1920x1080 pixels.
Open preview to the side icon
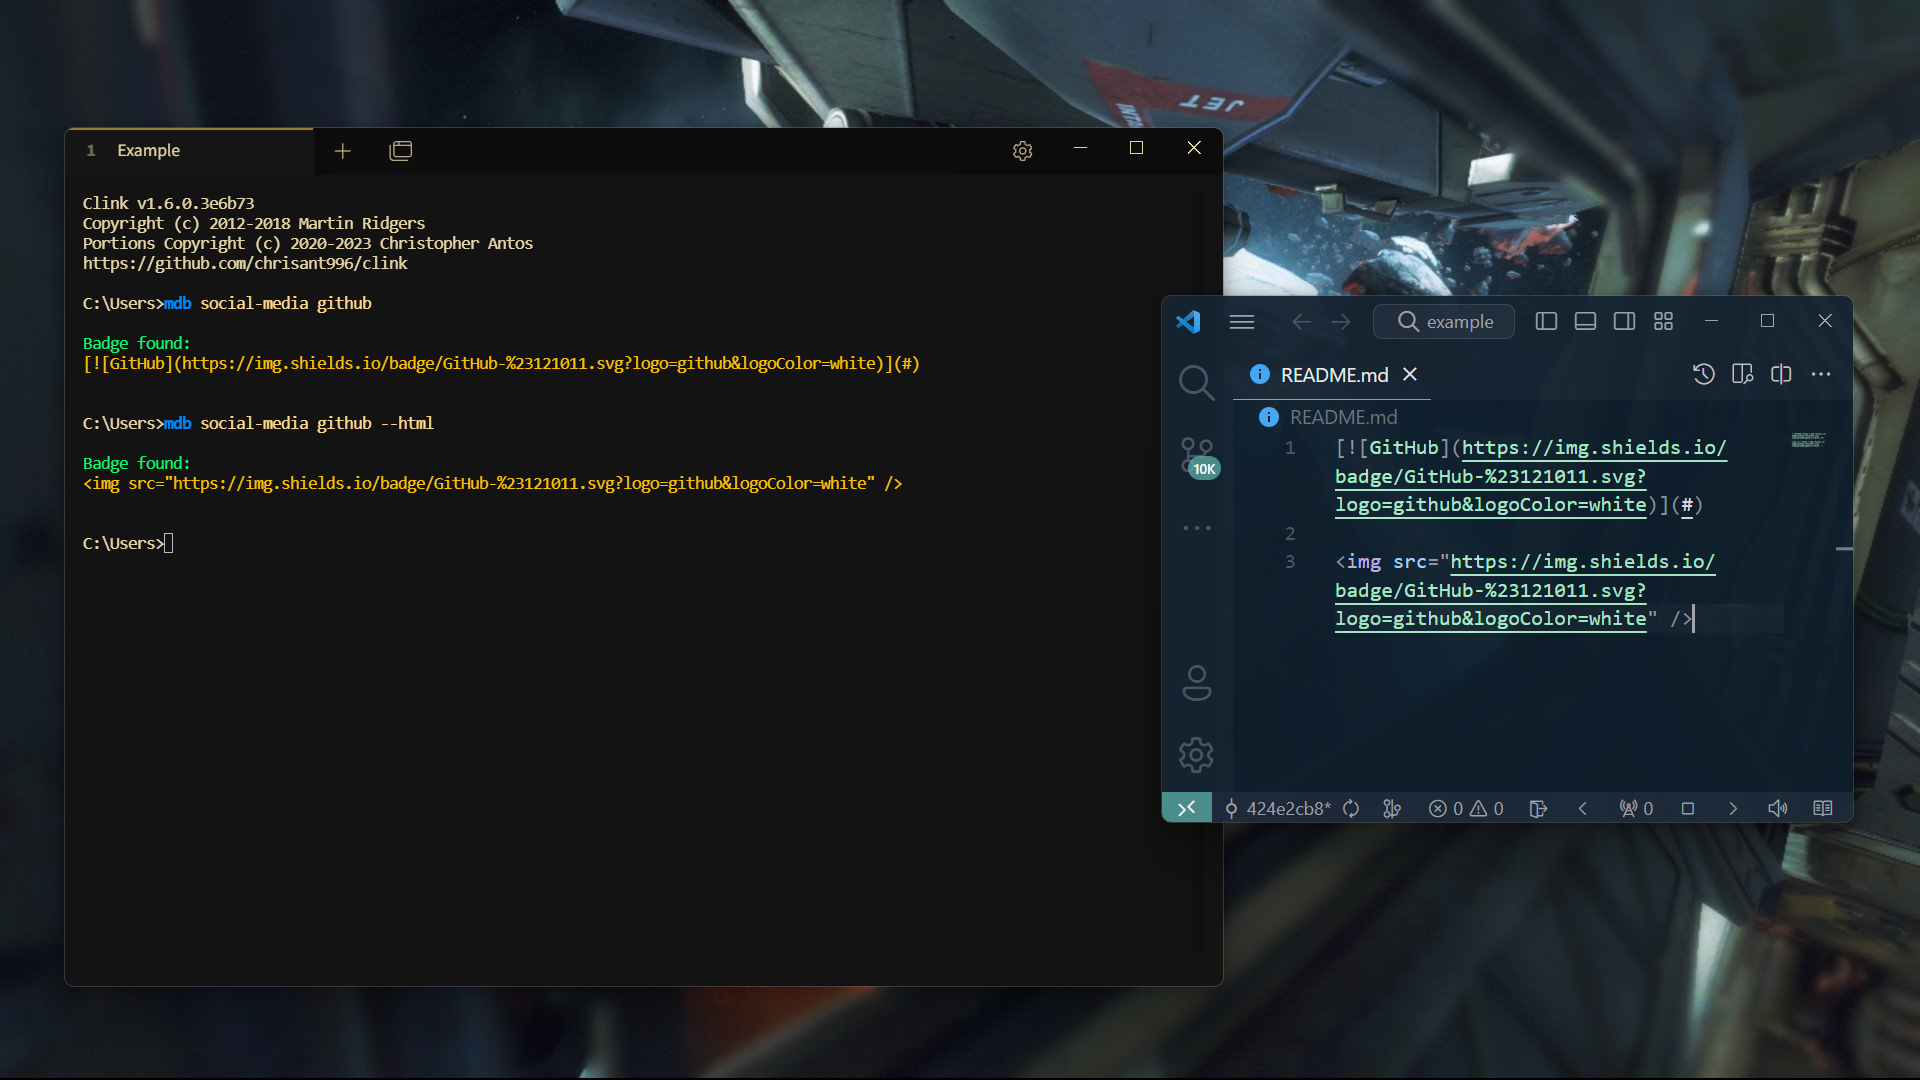tap(1743, 374)
